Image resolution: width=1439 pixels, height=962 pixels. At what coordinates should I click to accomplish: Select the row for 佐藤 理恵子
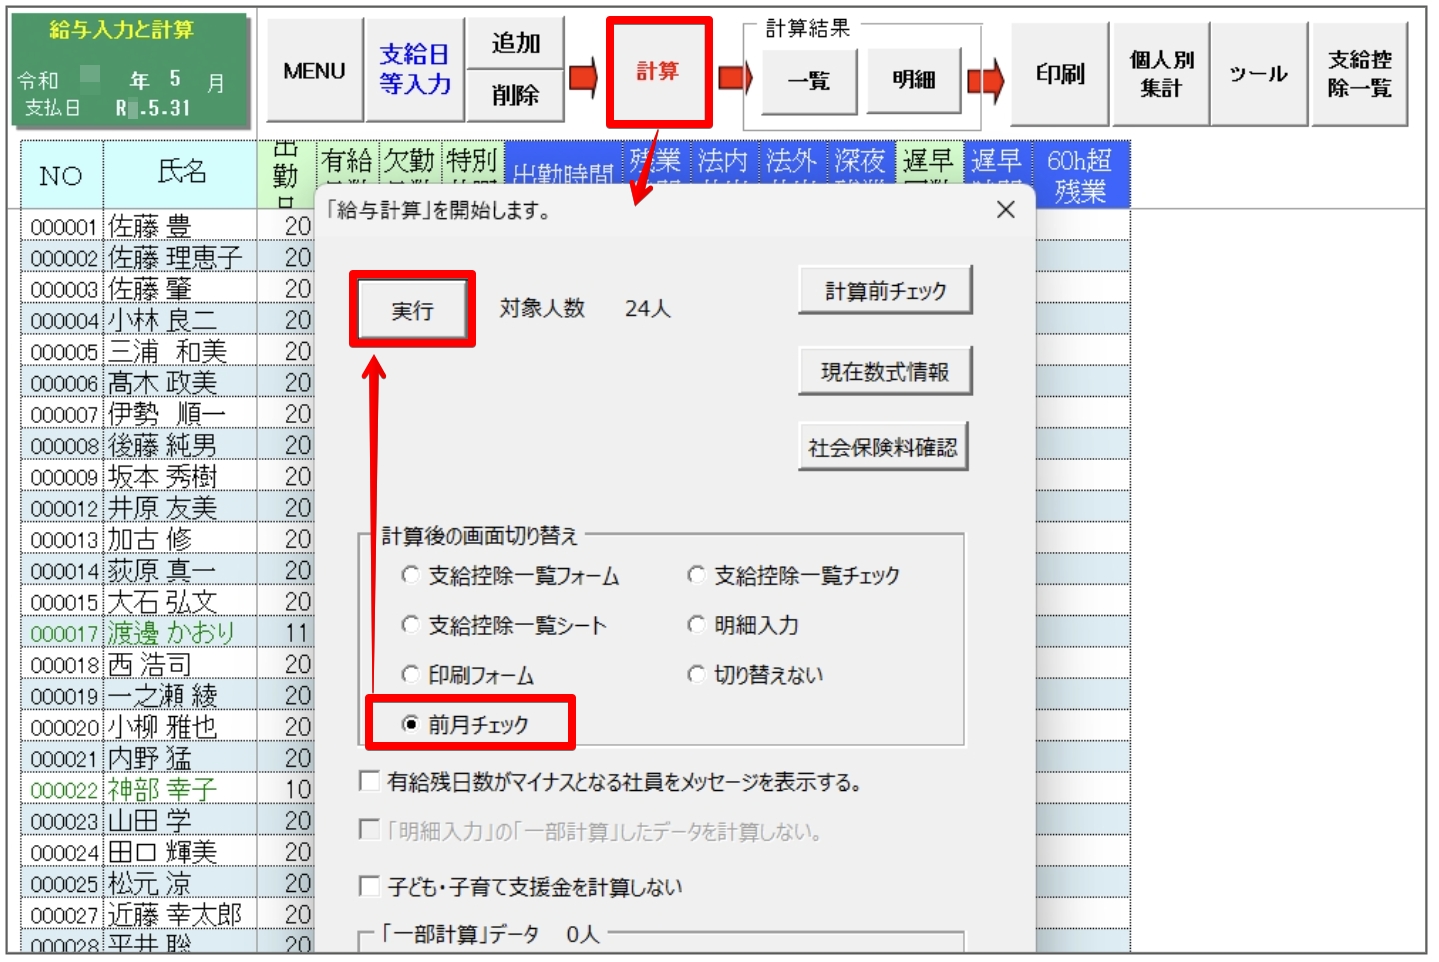(167, 257)
